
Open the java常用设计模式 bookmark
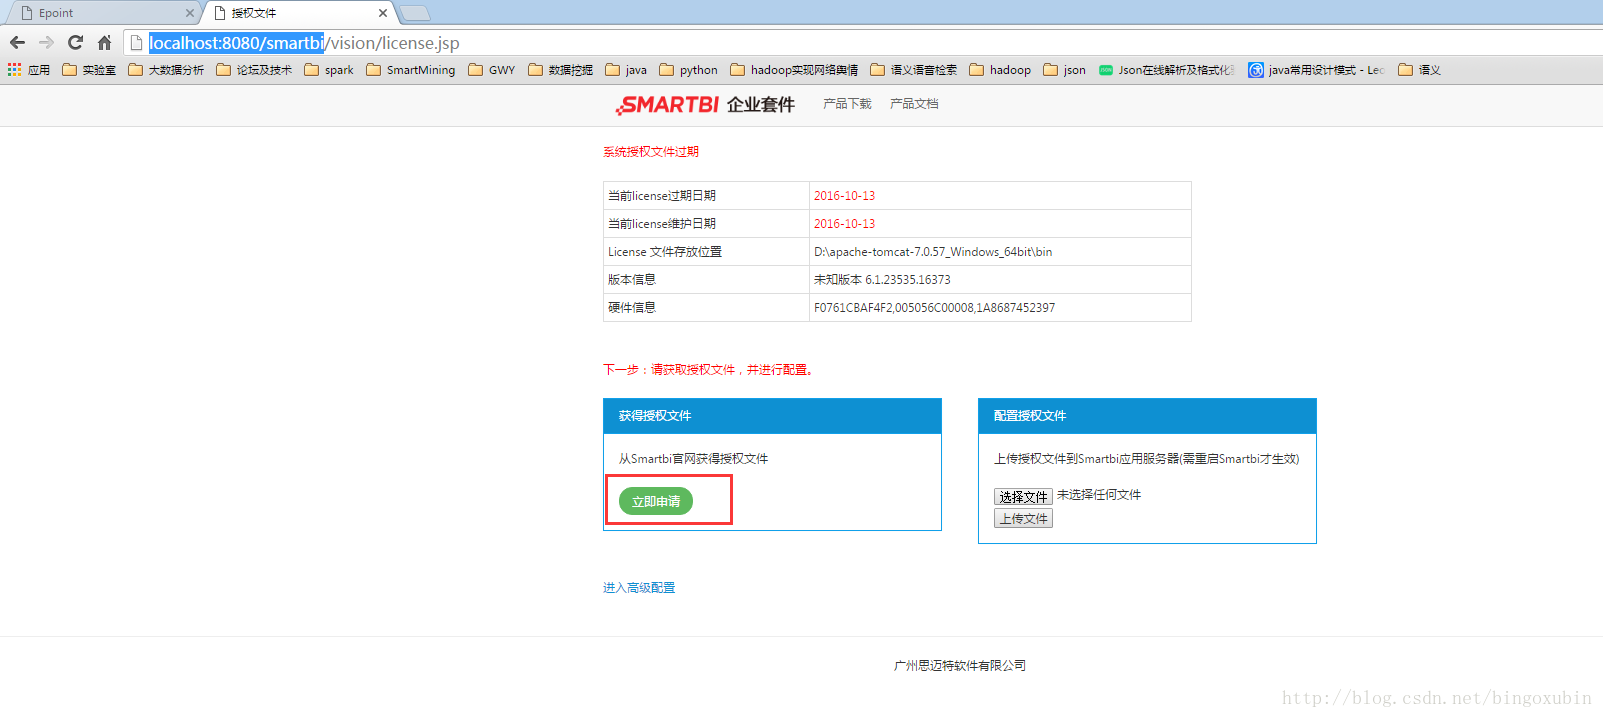pos(1317,70)
